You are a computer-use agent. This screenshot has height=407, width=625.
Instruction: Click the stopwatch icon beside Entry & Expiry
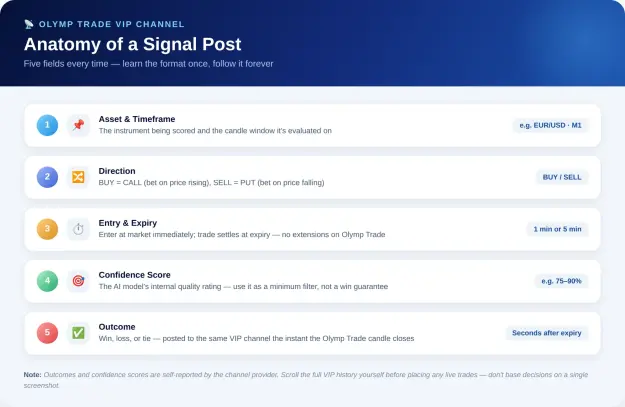78,229
